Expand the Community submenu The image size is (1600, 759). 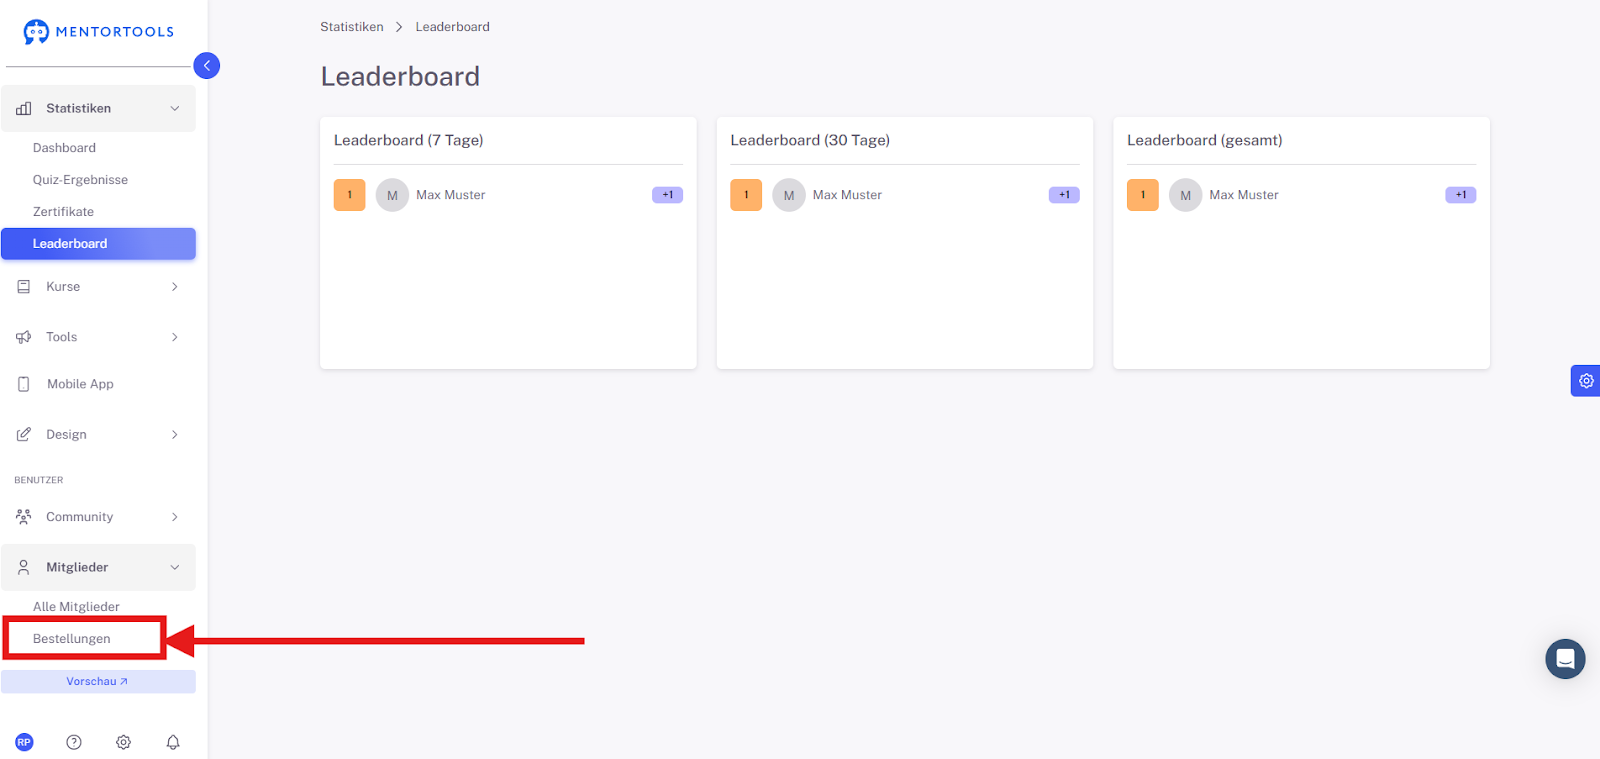(x=98, y=517)
